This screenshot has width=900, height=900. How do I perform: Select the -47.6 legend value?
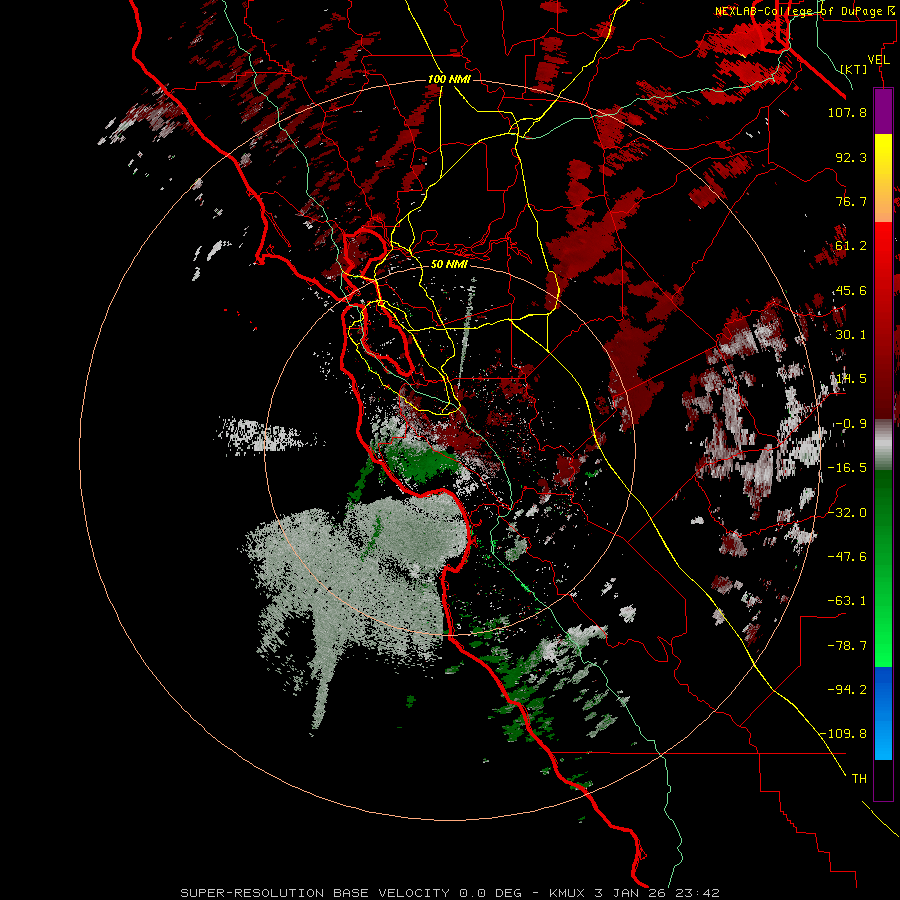(x=847, y=557)
